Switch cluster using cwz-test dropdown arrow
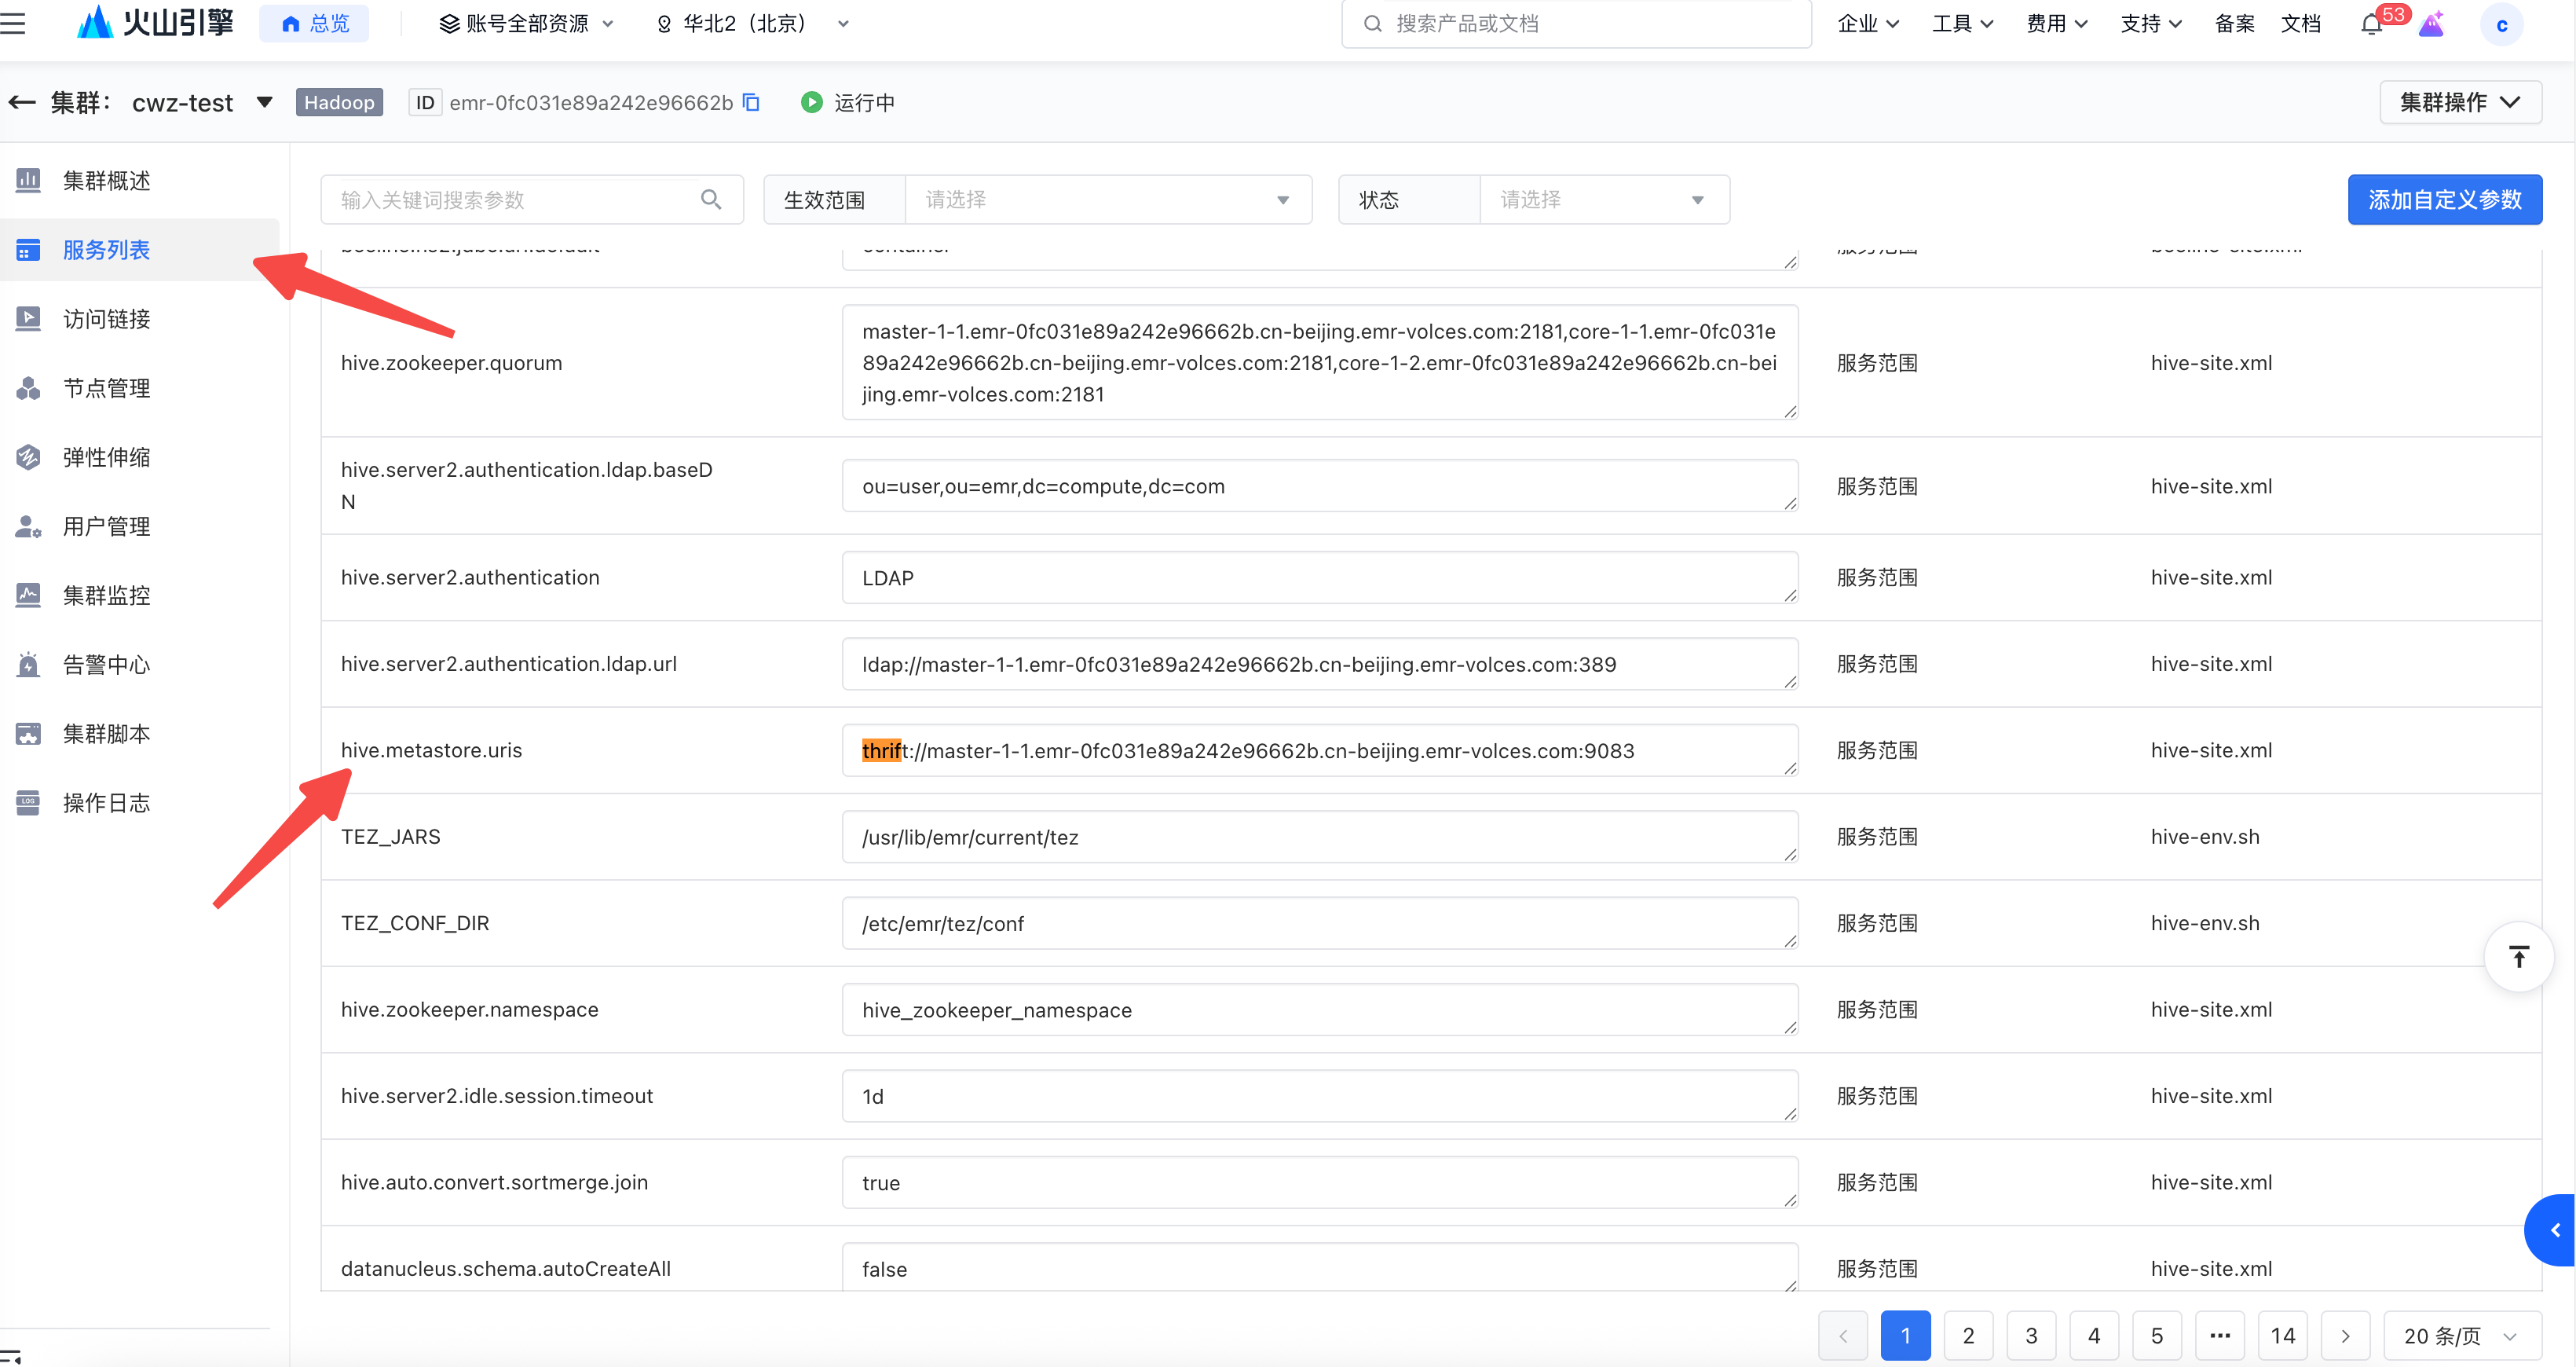The image size is (2576, 1367). coord(265,102)
